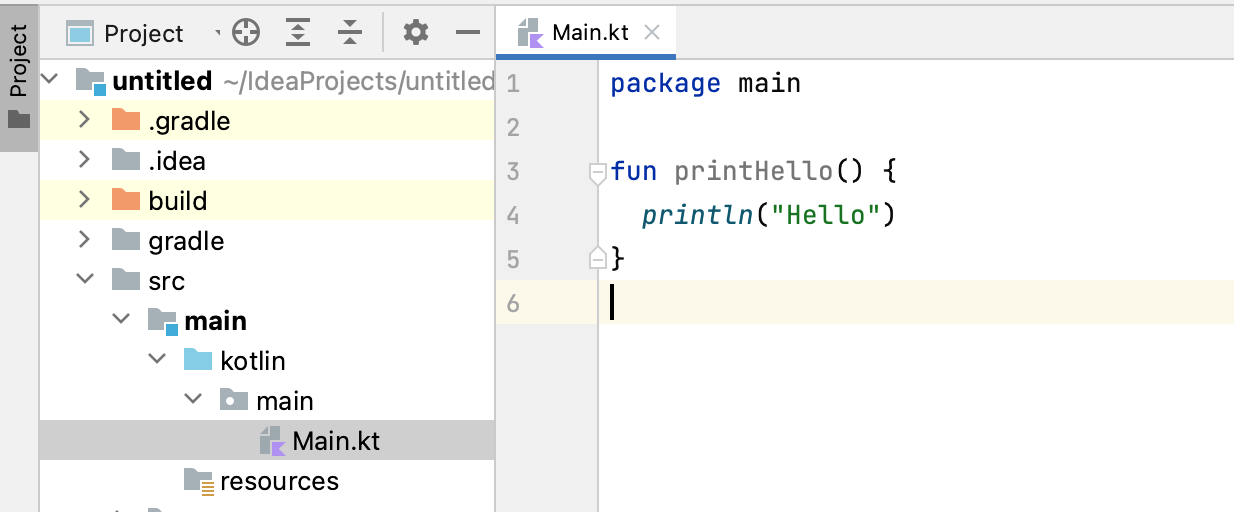
Task: Click the Kotlin file icon beside Main.kt in tree
Action: (x=272, y=441)
